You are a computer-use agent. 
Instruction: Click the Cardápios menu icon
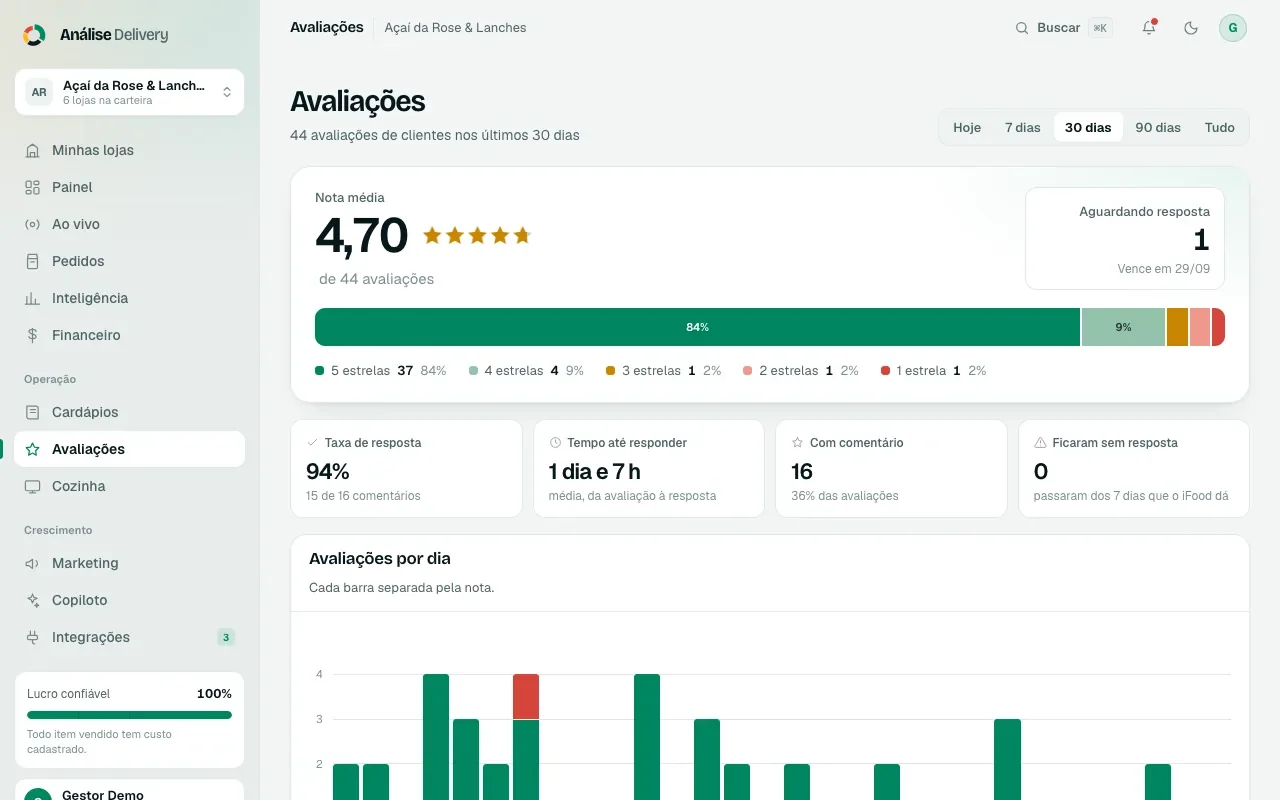click(x=32, y=412)
